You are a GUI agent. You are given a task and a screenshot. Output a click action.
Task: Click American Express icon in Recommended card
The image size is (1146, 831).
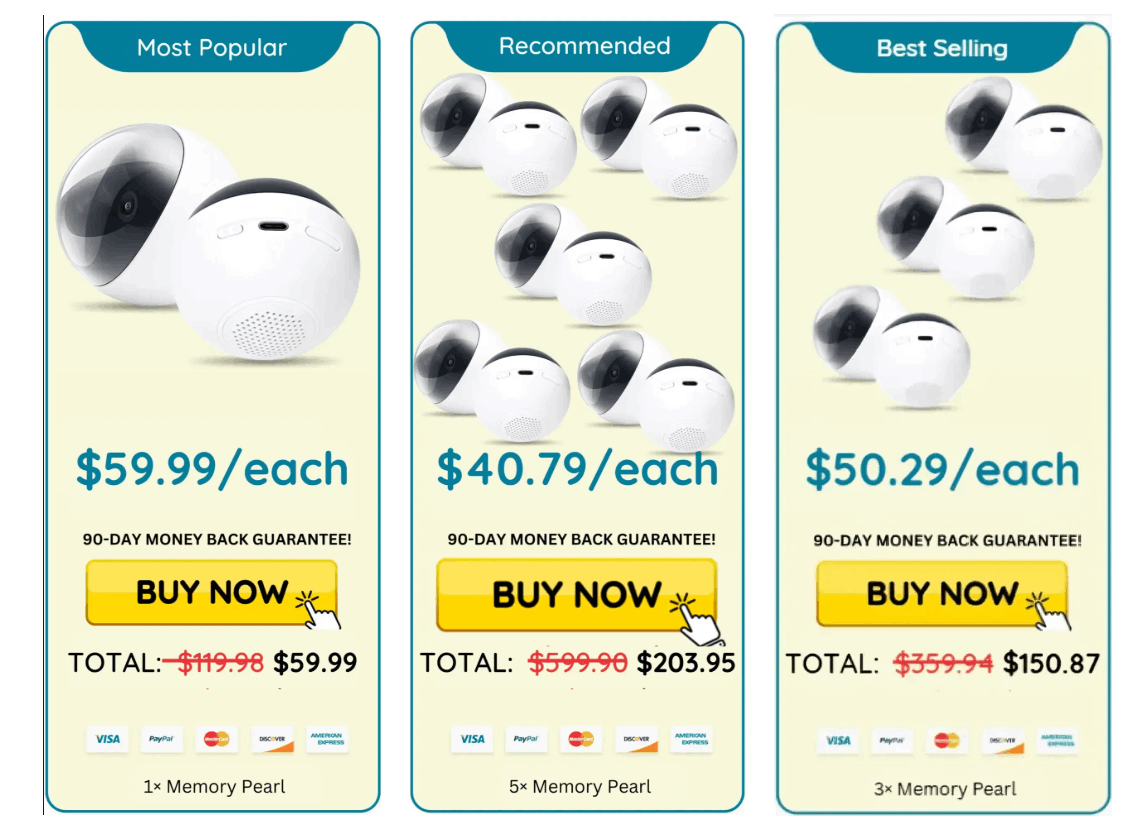(x=691, y=739)
